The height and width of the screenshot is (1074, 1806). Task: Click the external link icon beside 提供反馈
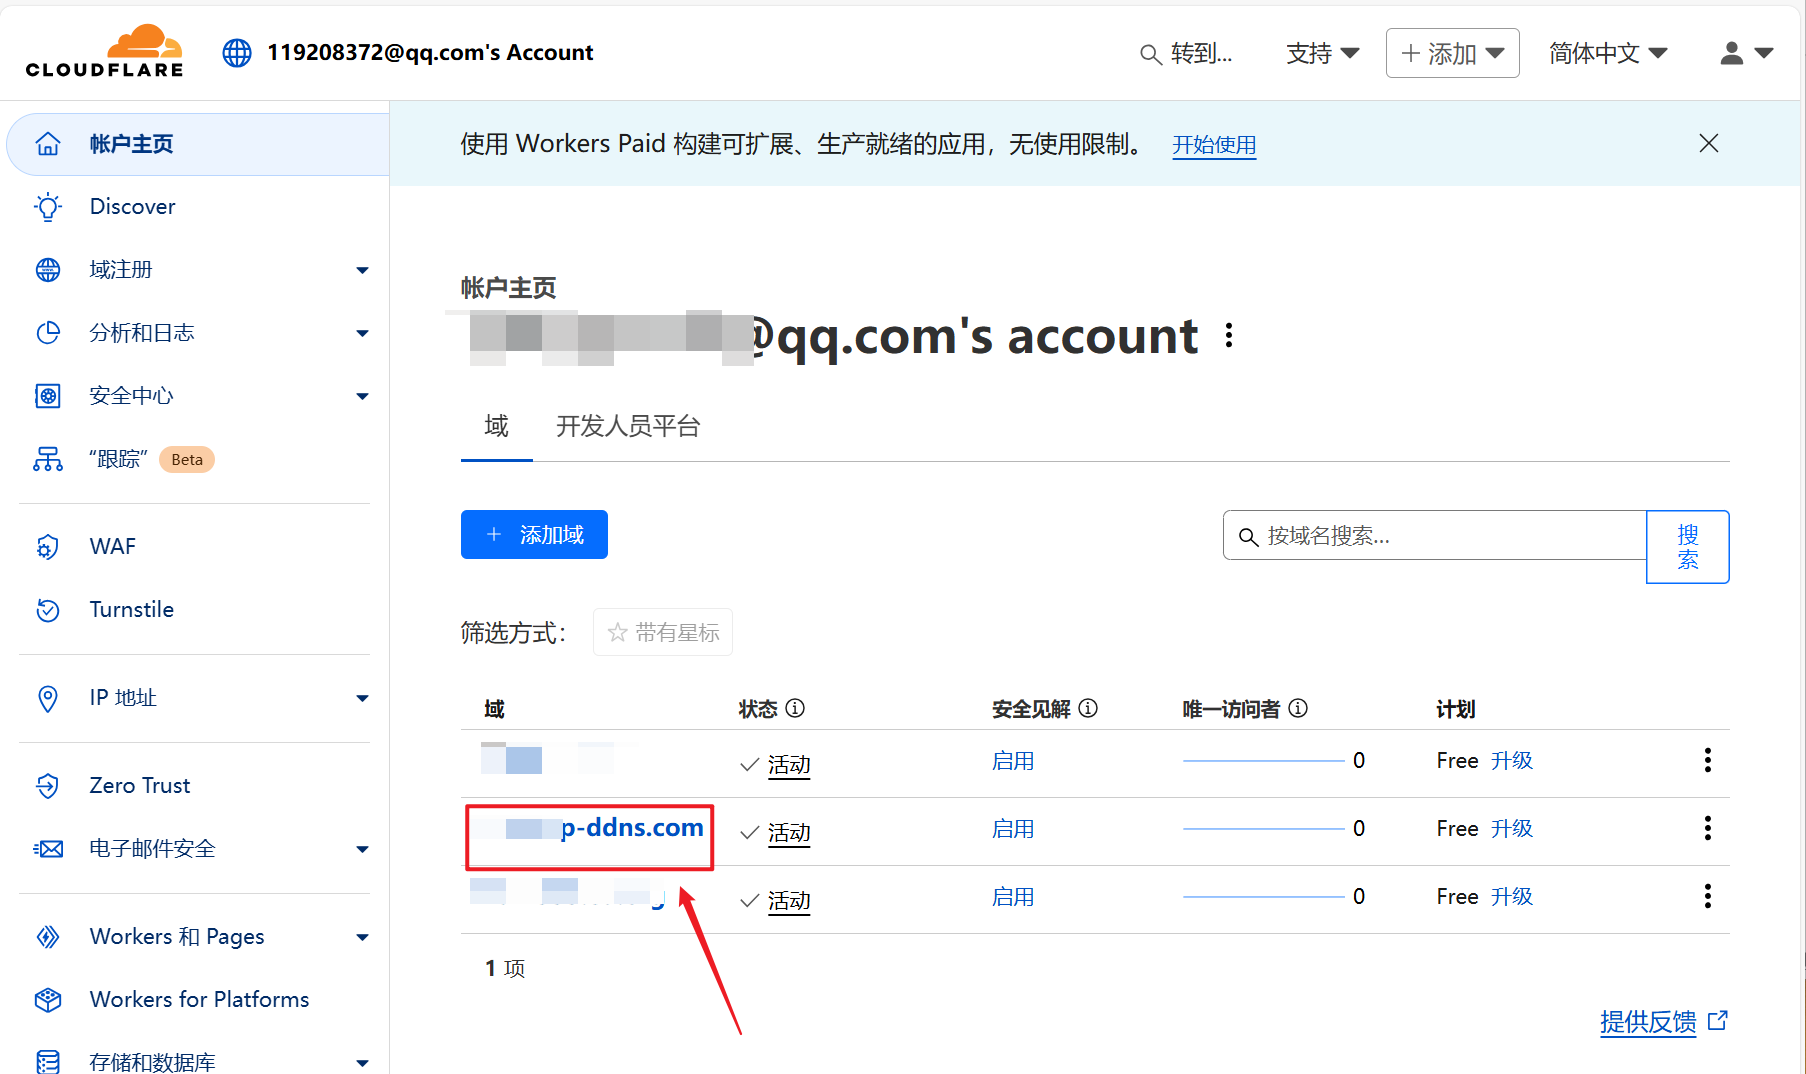pyautogui.click(x=1718, y=1021)
